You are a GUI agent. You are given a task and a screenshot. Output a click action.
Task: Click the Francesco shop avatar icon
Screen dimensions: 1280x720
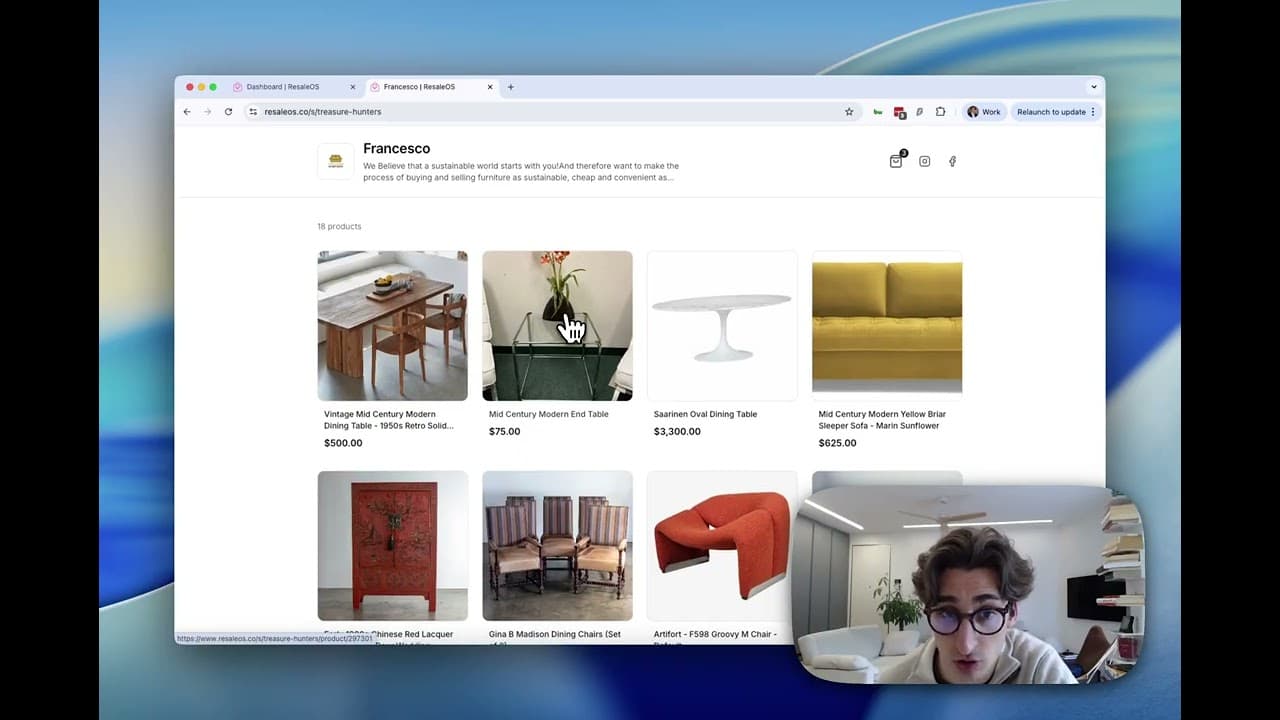(335, 160)
